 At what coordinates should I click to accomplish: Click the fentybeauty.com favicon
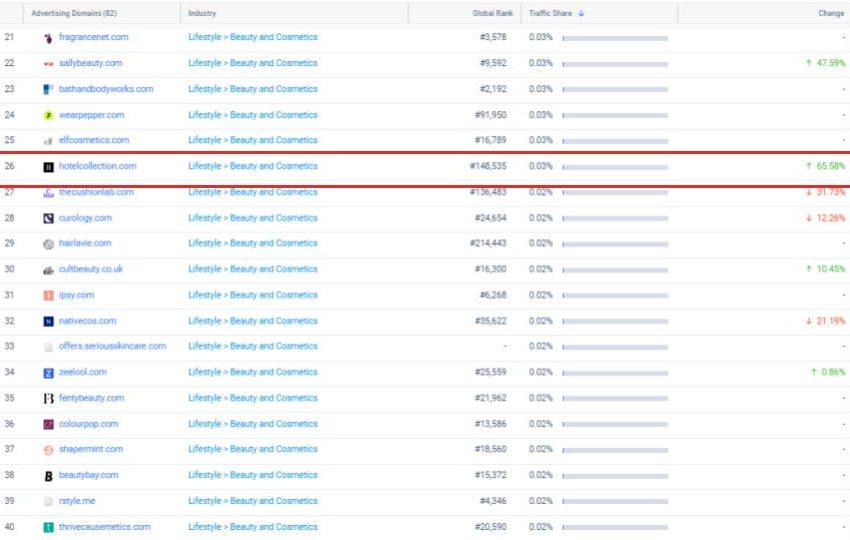[48, 398]
